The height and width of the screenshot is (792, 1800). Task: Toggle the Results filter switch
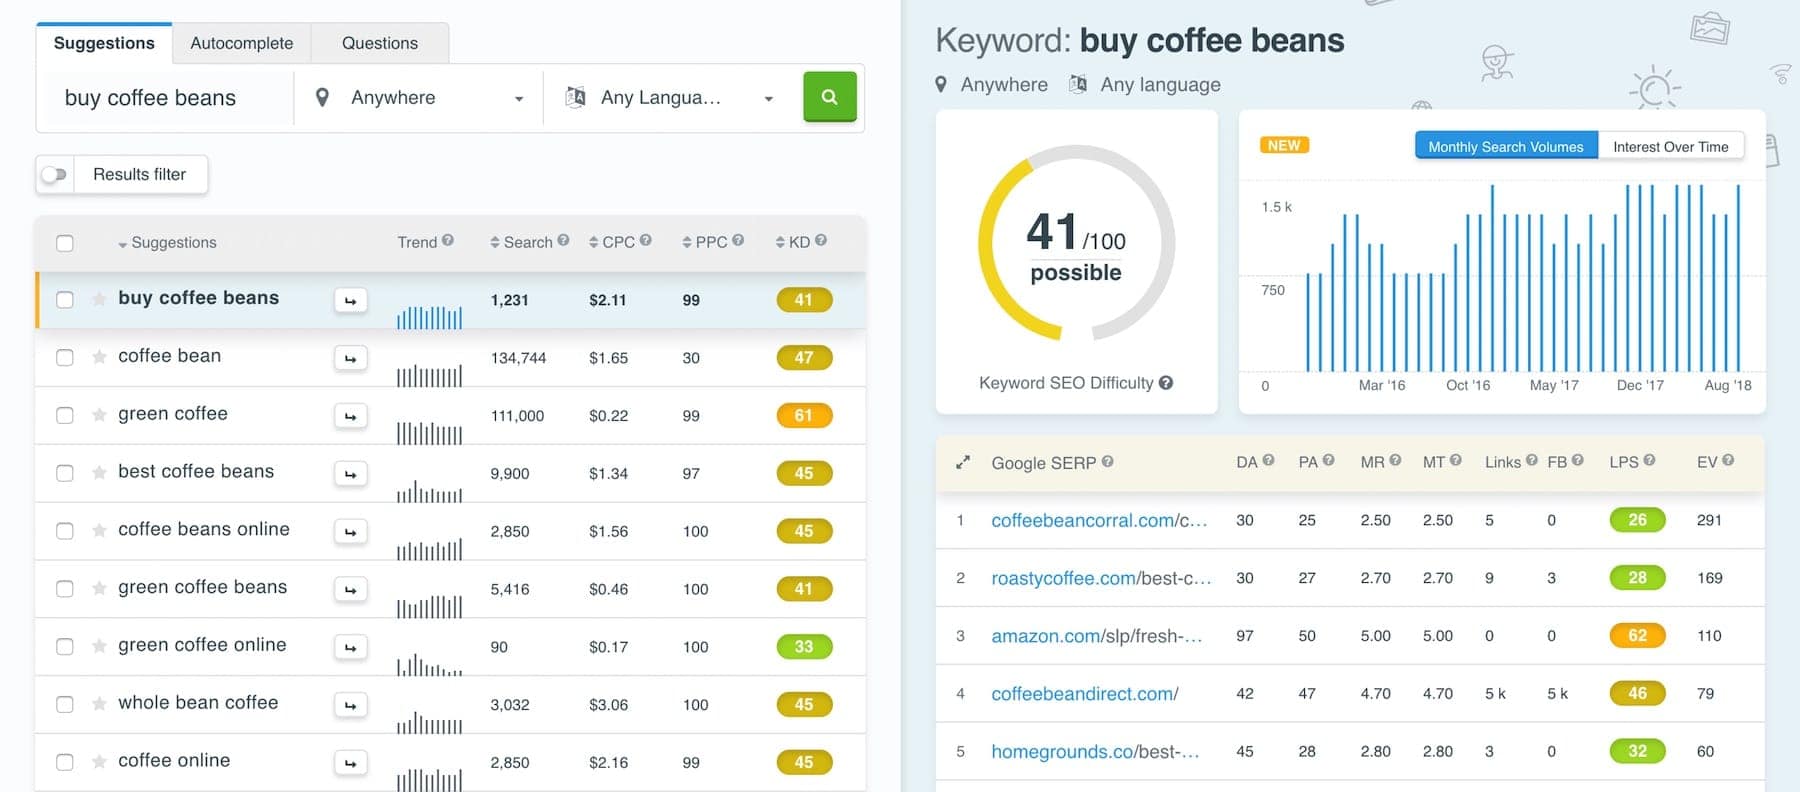54,174
